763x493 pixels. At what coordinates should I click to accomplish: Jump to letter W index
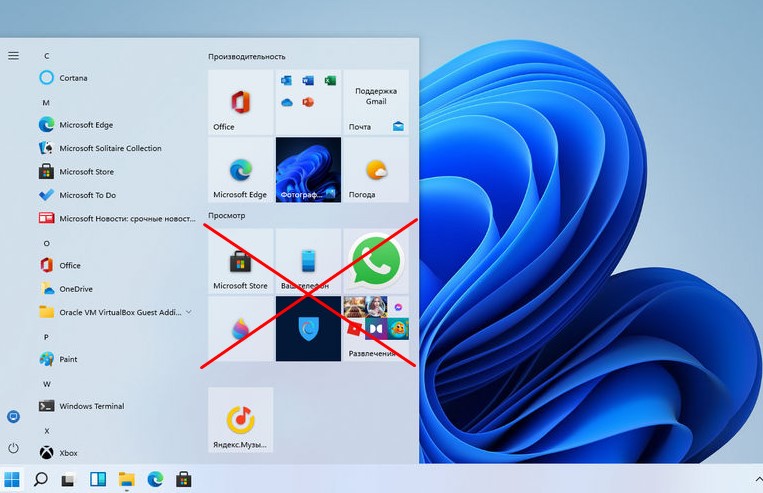[46, 384]
